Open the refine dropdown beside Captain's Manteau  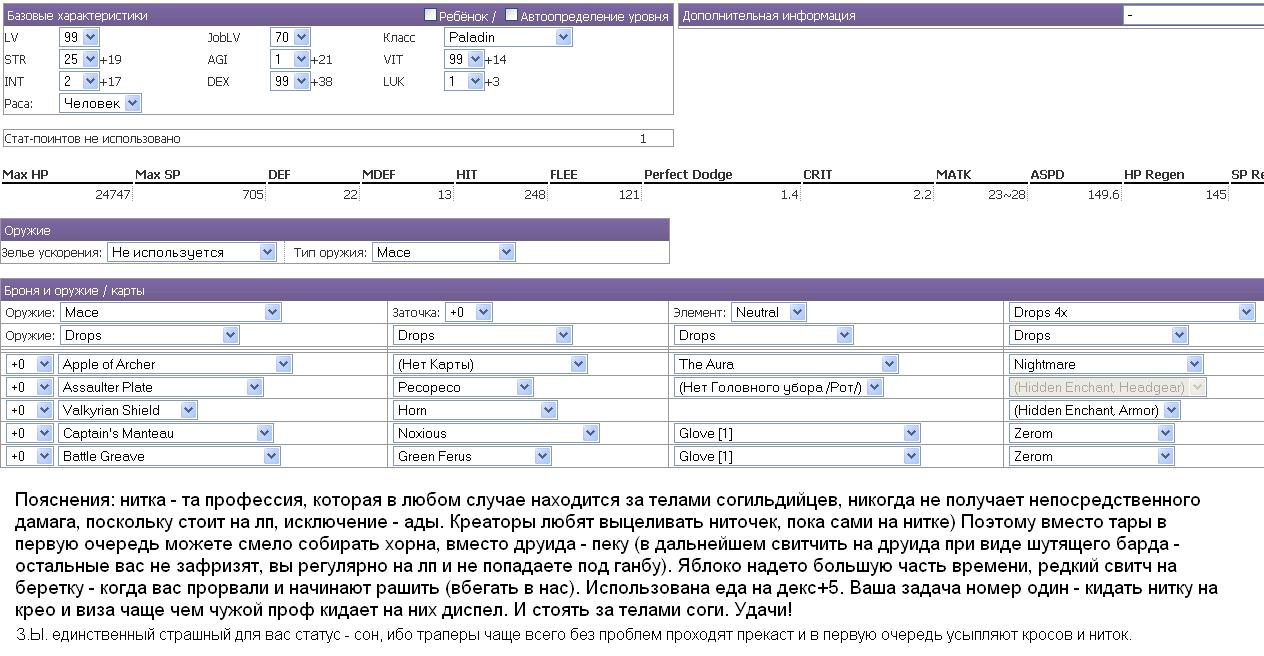29,433
